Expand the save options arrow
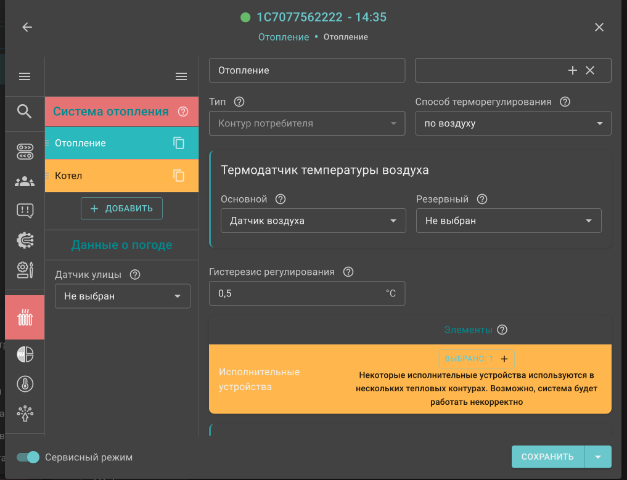The image size is (627, 480). (598, 457)
